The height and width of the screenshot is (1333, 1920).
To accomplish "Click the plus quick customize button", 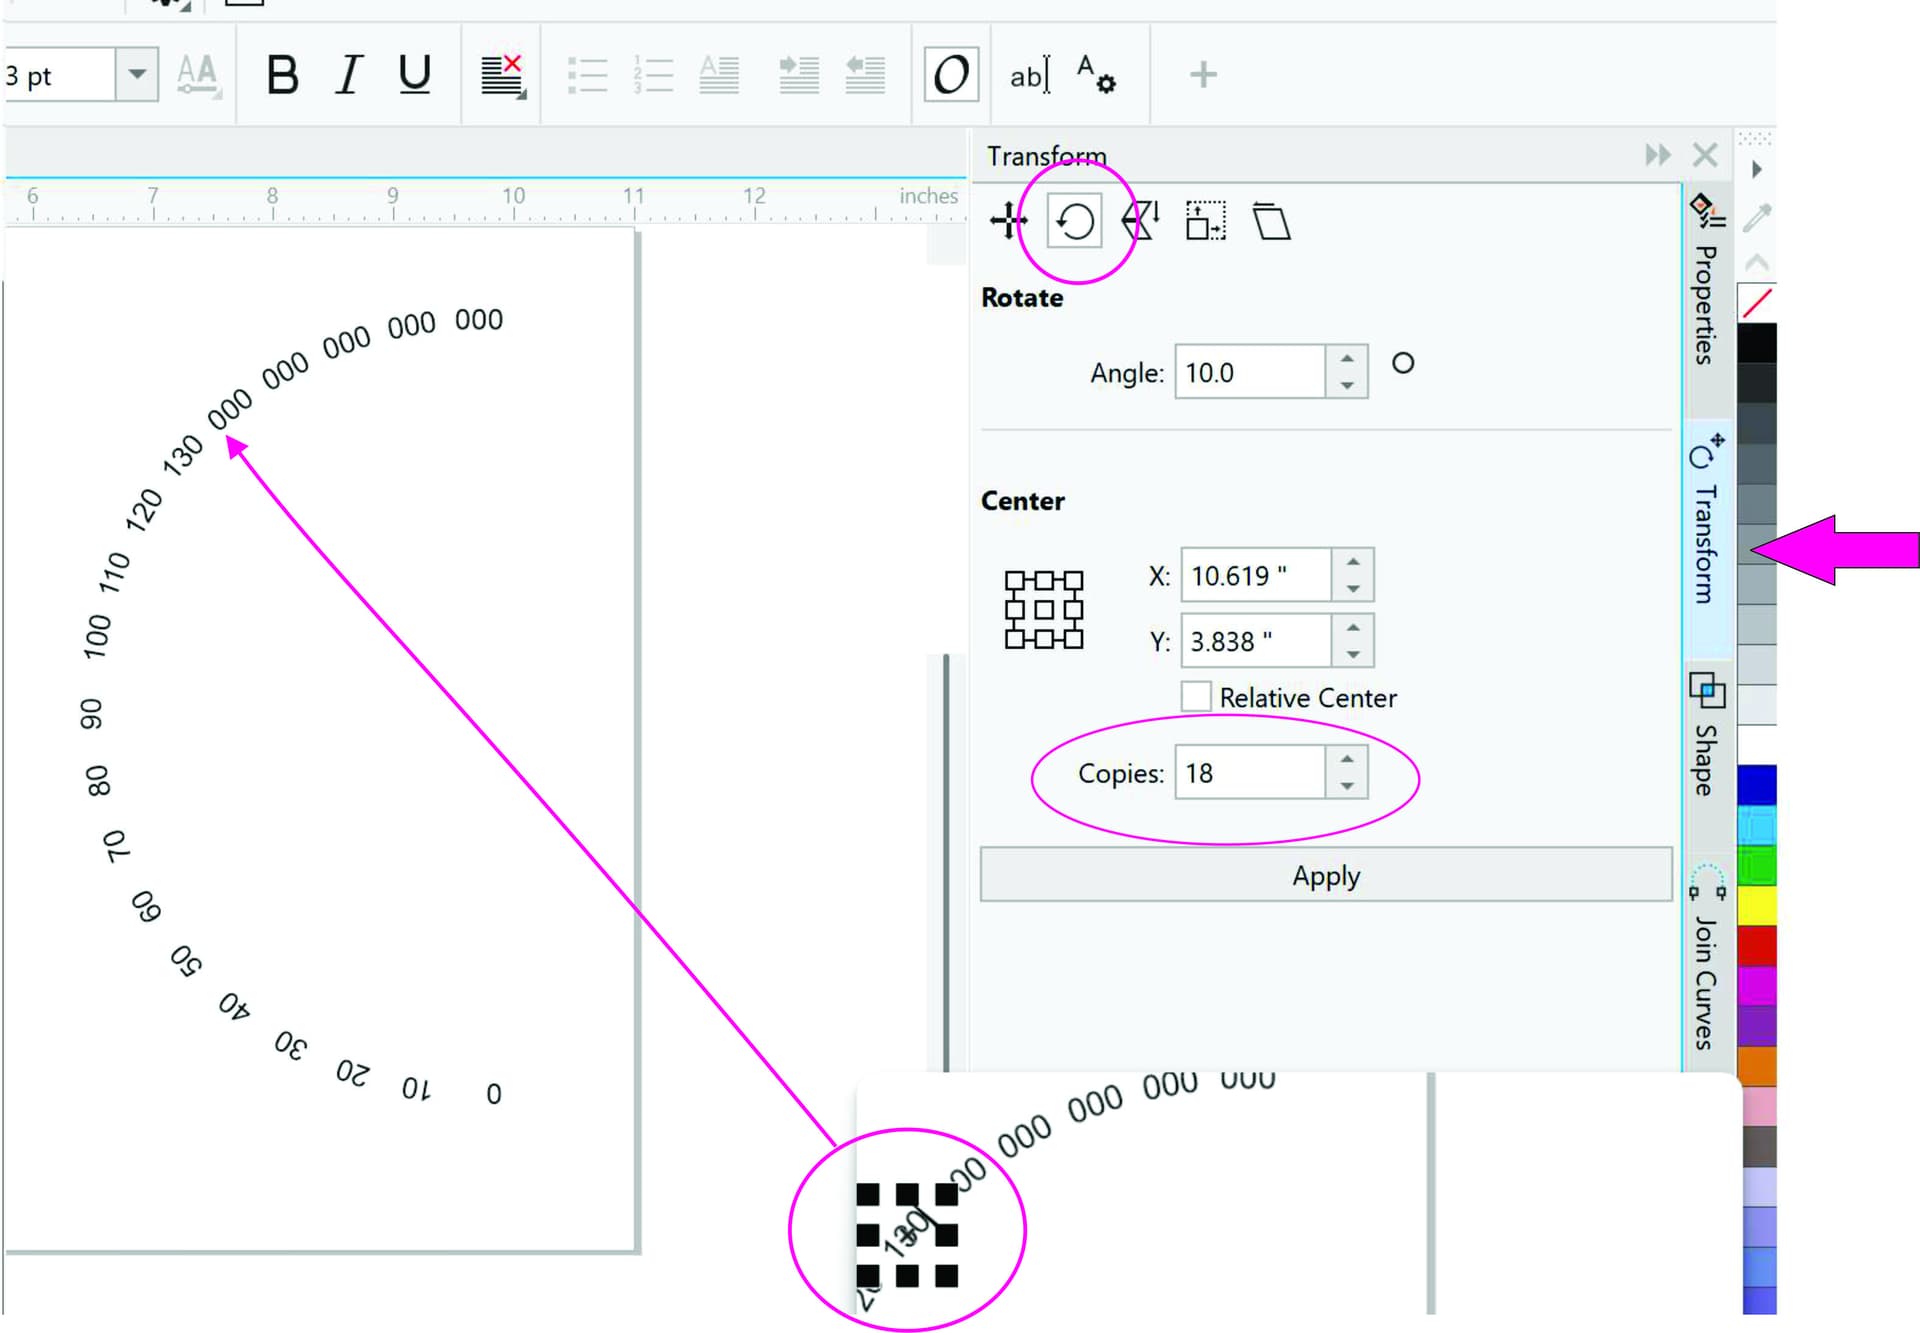I will coord(1203,75).
